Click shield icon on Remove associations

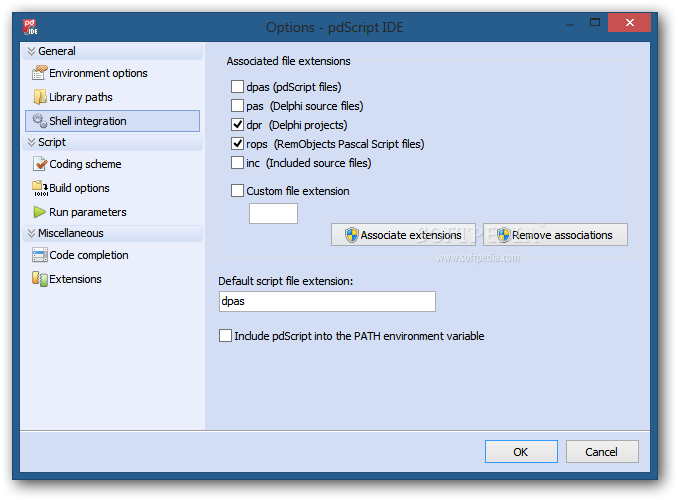click(503, 235)
